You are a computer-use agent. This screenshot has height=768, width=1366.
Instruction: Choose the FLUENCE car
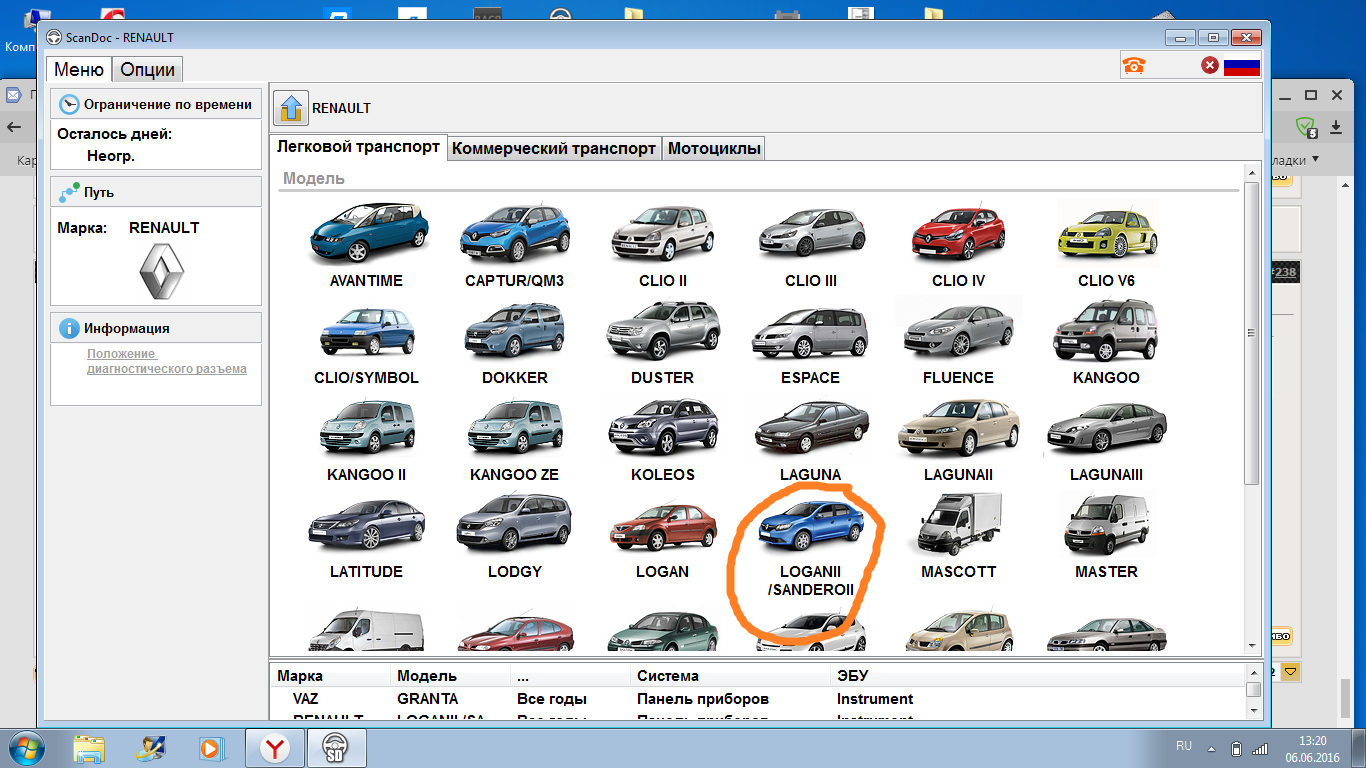pyautogui.click(x=958, y=342)
